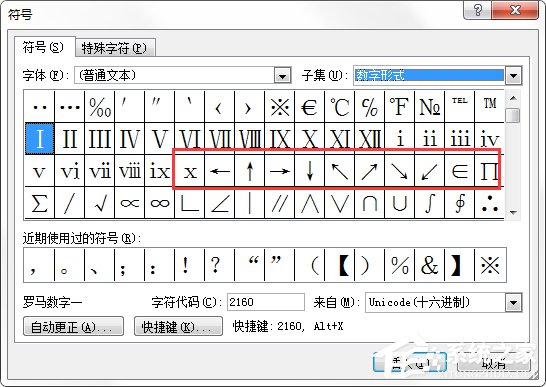Pick the angle ∠ symbol

220,203
